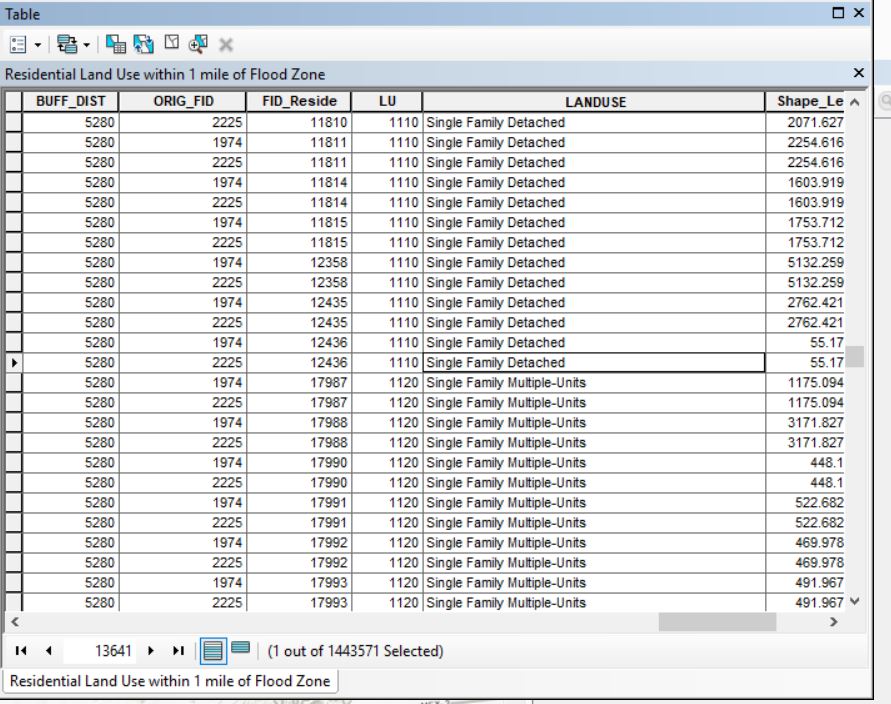Click the vertical scrollbar thumb
891x704 pixels.
[854, 357]
